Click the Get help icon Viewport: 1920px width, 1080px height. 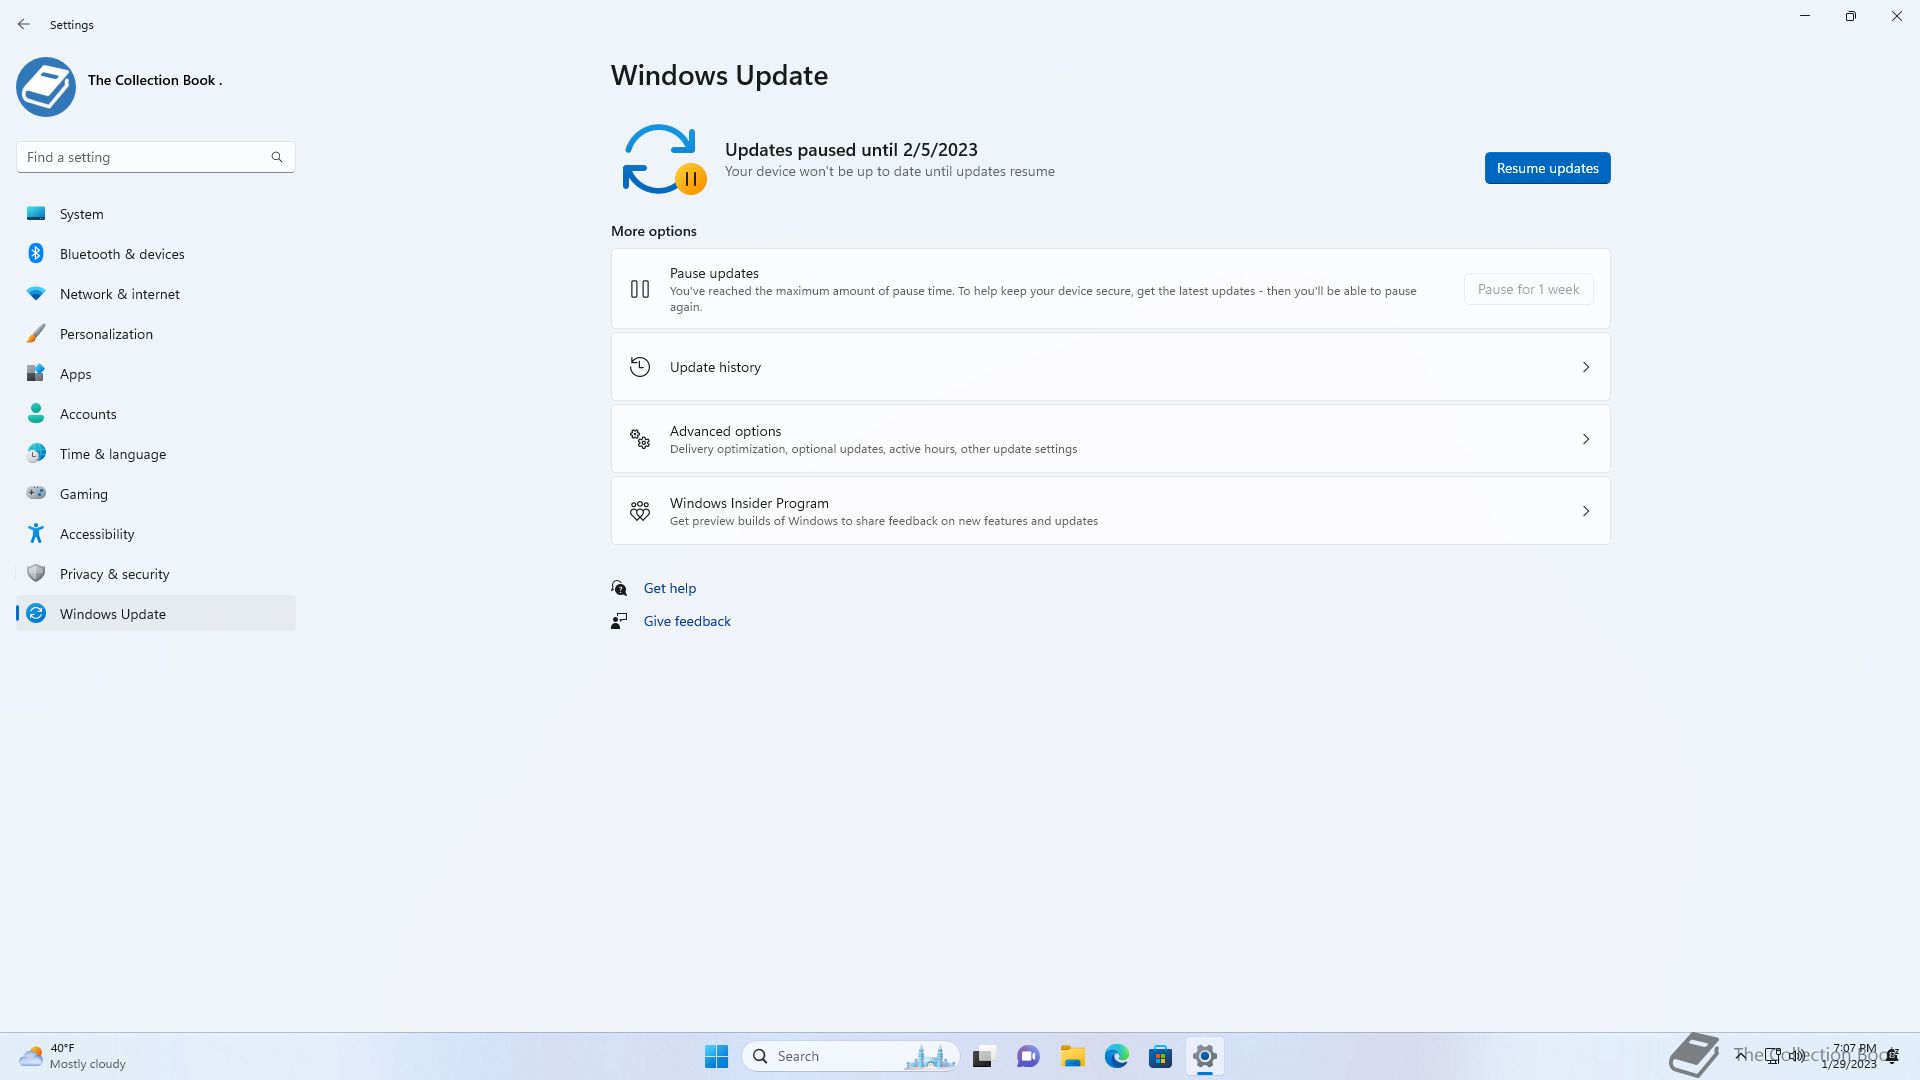(619, 588)
